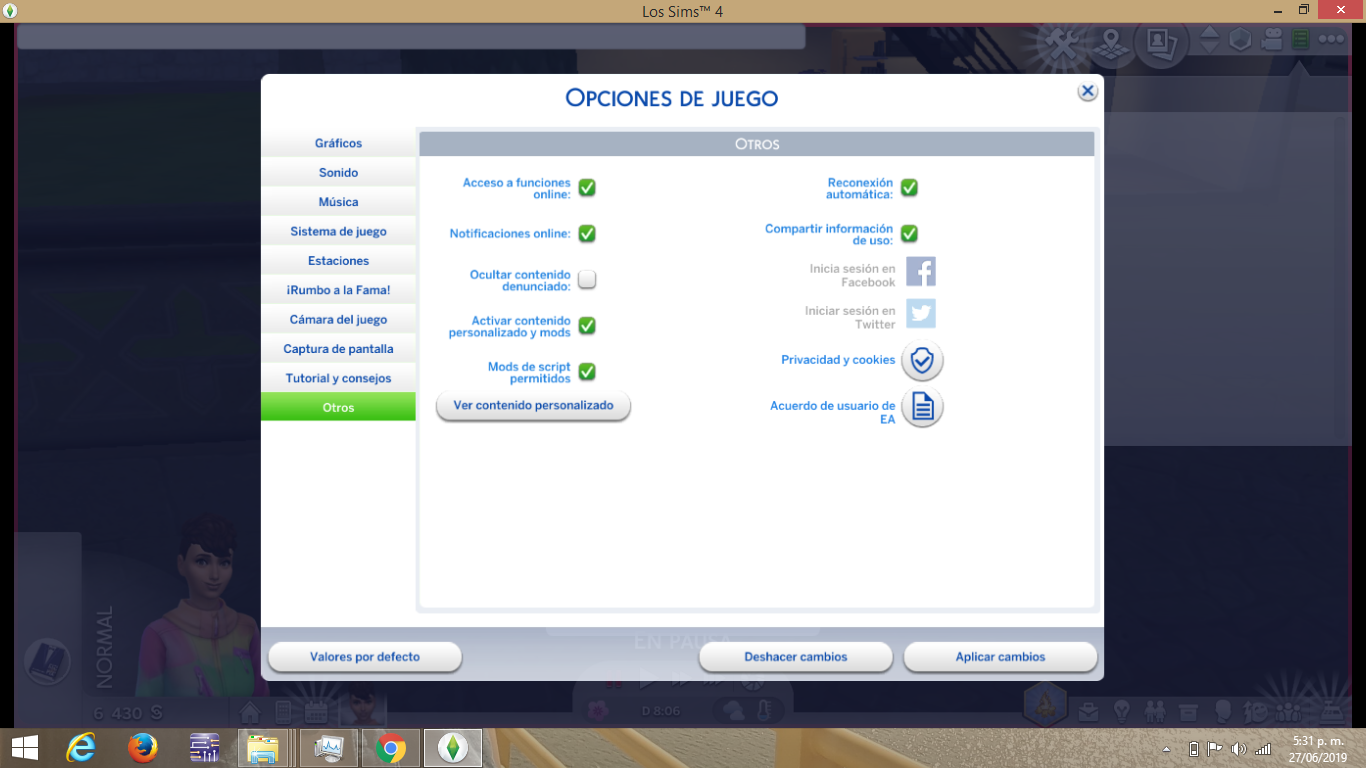Close the Opciones de juego dialog
Screen dimensions: 1366x768
[1087, 91]
